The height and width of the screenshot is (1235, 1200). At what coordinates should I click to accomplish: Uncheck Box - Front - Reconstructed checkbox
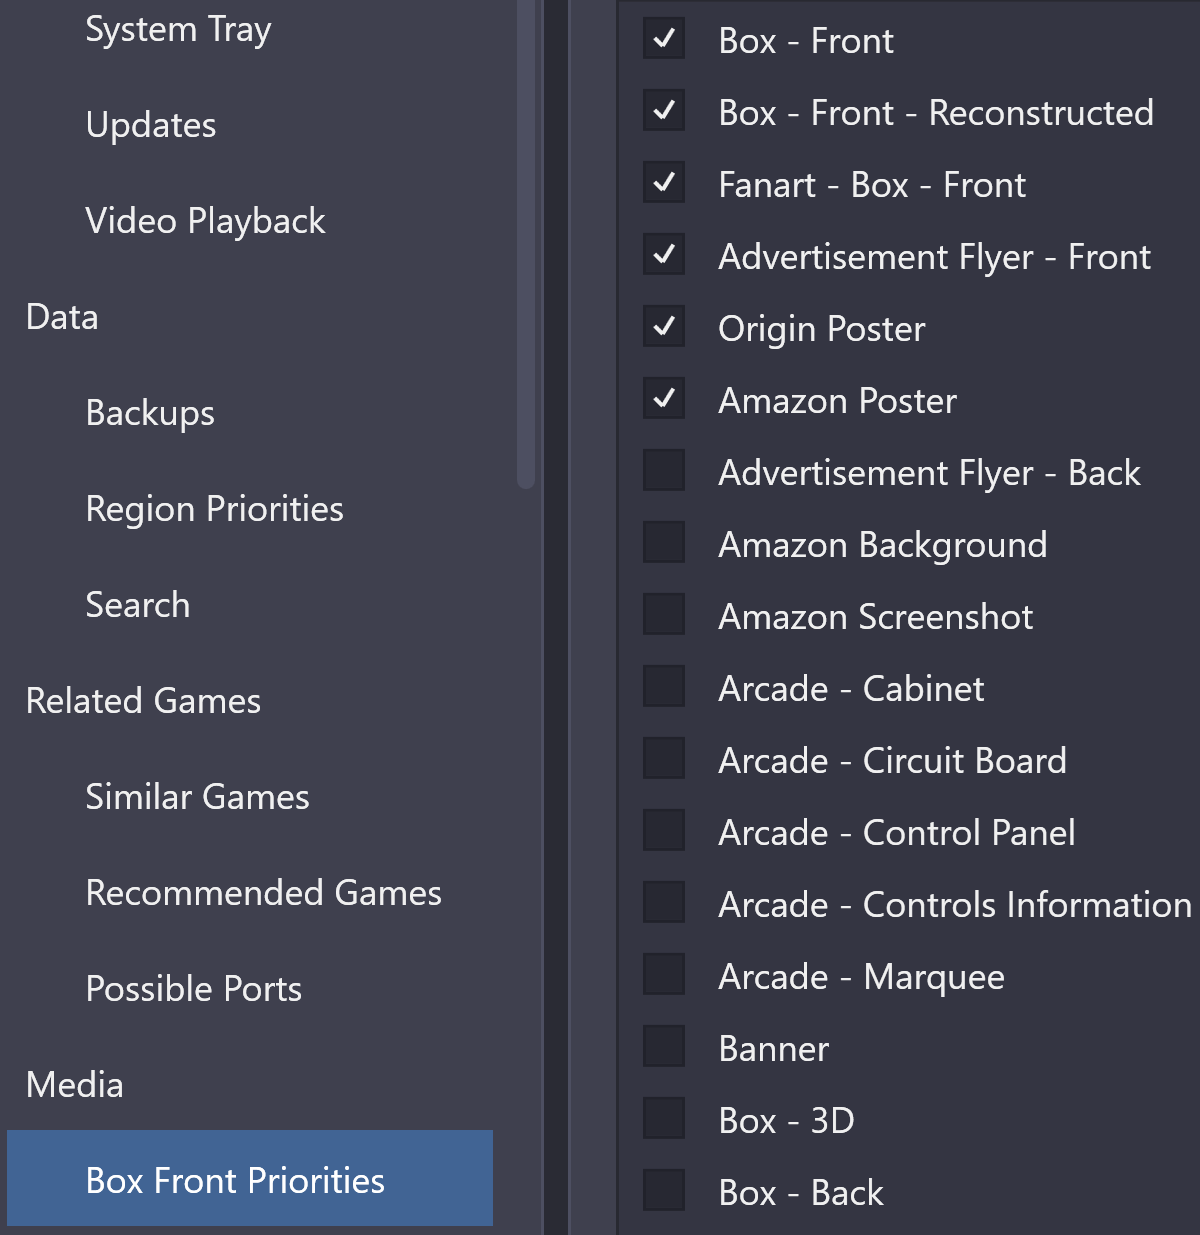[x=664, y=111]
